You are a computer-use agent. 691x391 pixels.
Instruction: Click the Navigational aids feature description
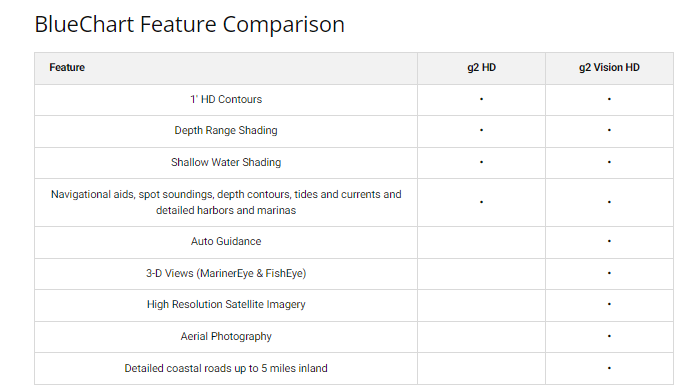[x=226, y=202]
